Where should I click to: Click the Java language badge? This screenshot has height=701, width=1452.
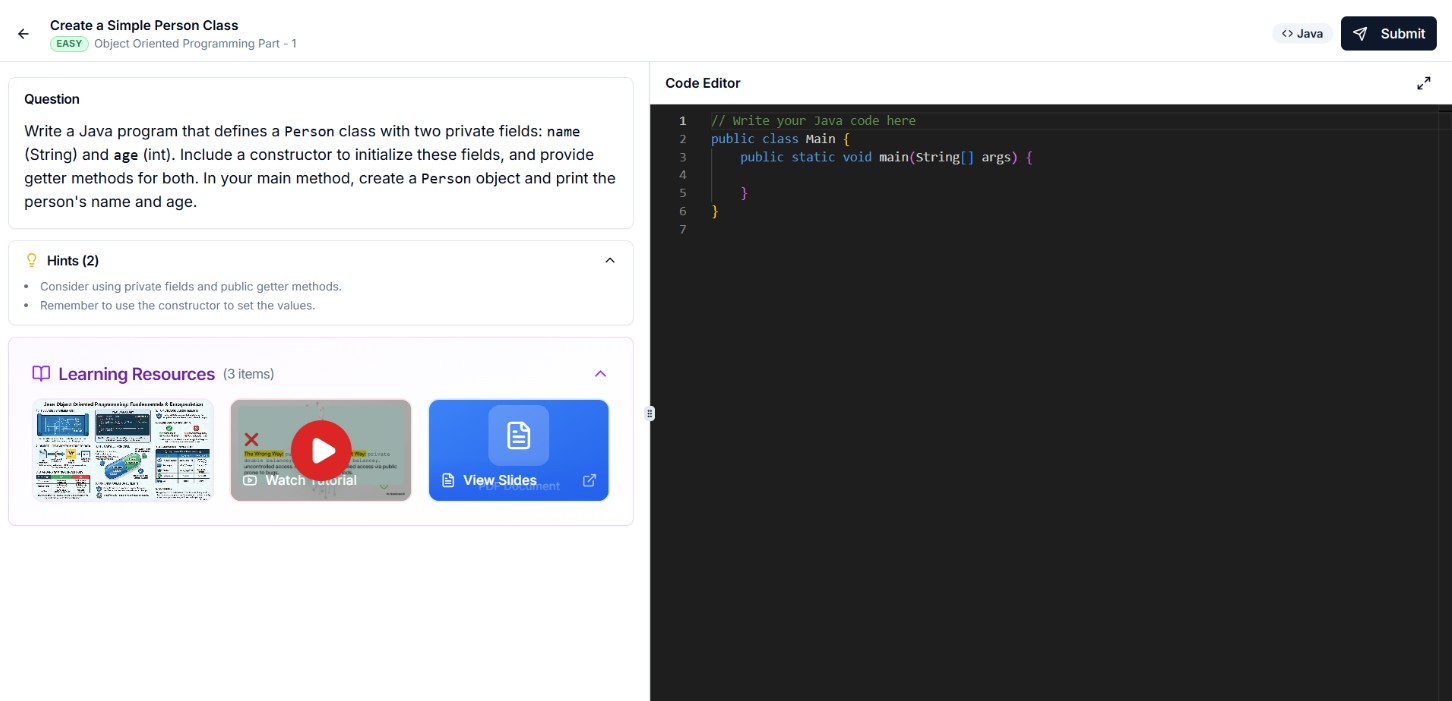tap(1302, 34)
